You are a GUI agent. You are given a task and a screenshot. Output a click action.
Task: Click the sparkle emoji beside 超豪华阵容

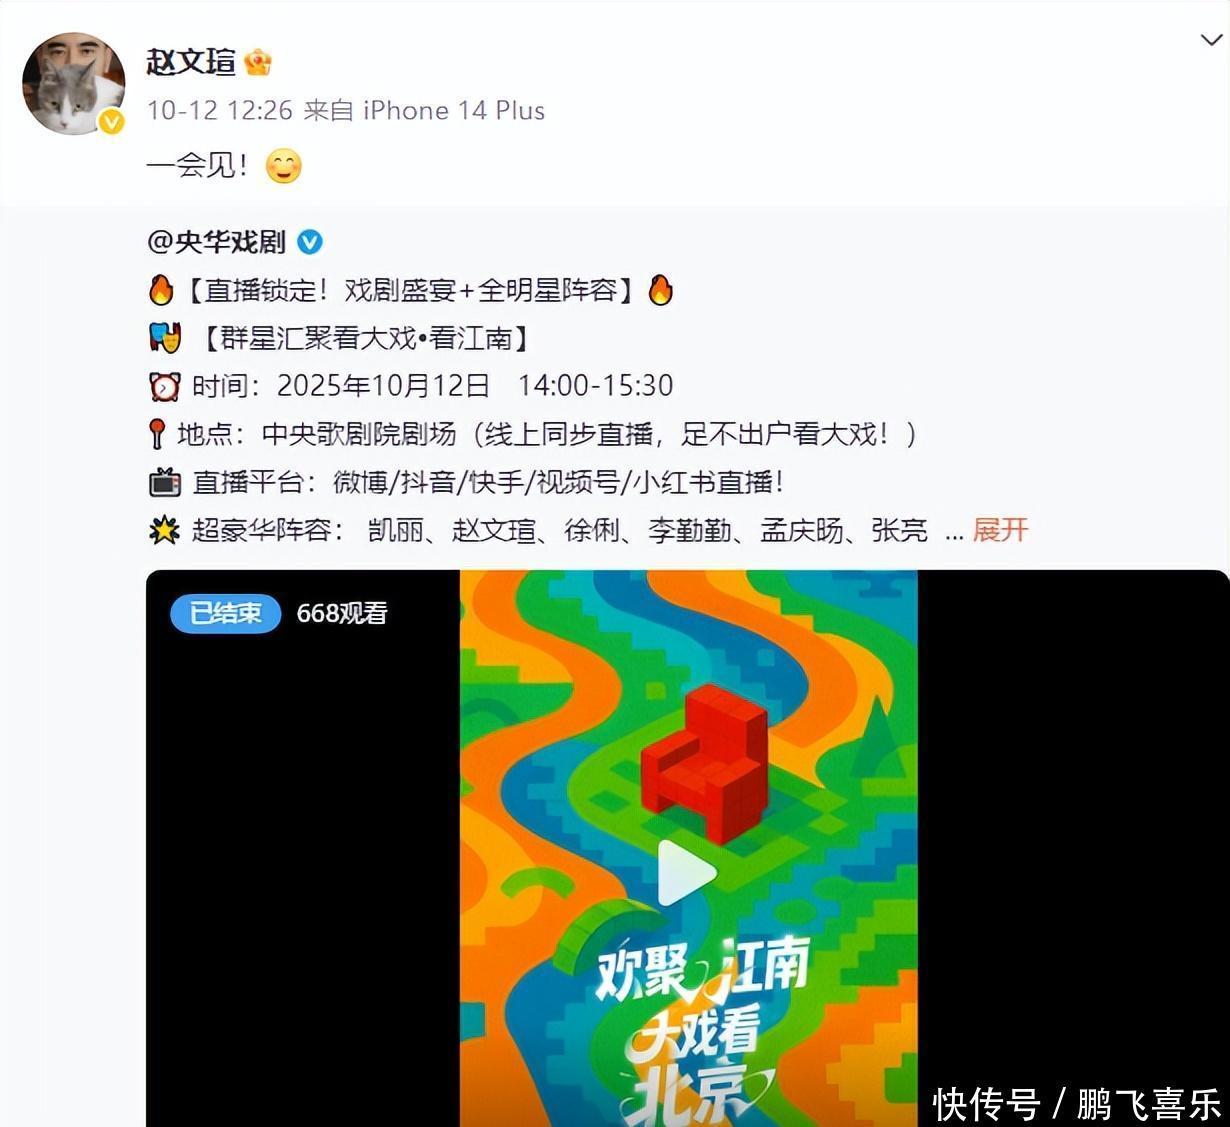tap(165, 530)
